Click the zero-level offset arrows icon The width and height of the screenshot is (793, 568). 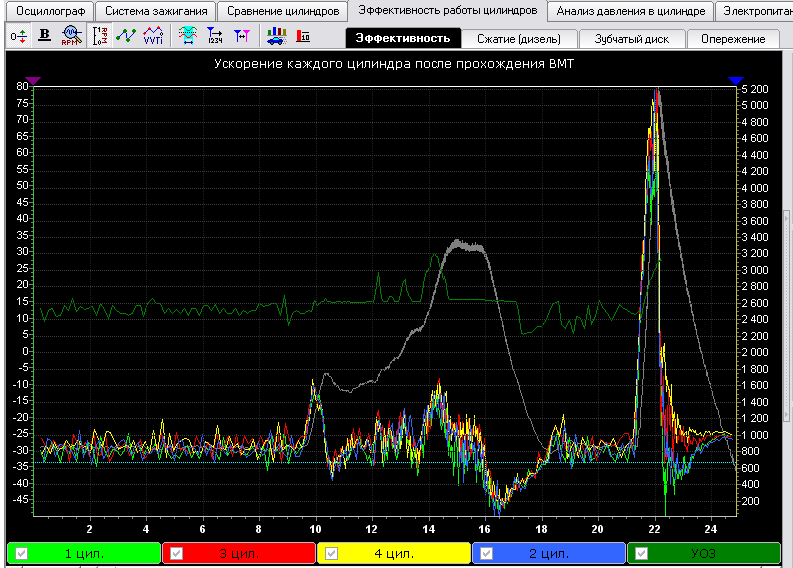[19, 36]
